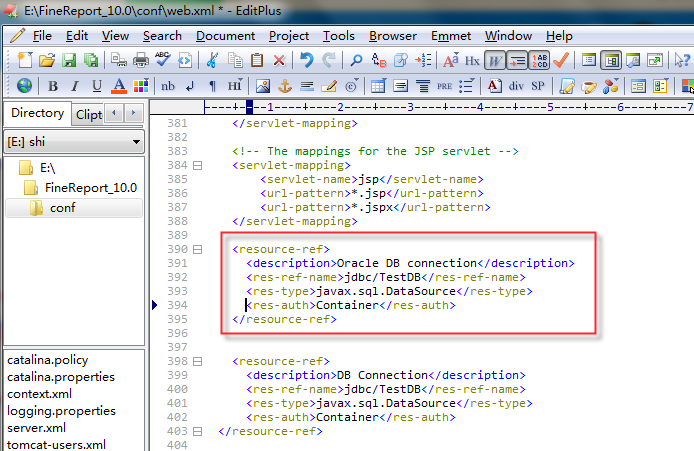Insert SP span tag

point(538,86)
